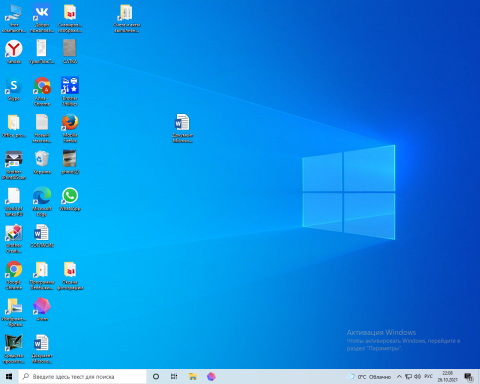Launch Atom from the taskbar
This screenshot has width=480, height=384.
click(211, 377)
